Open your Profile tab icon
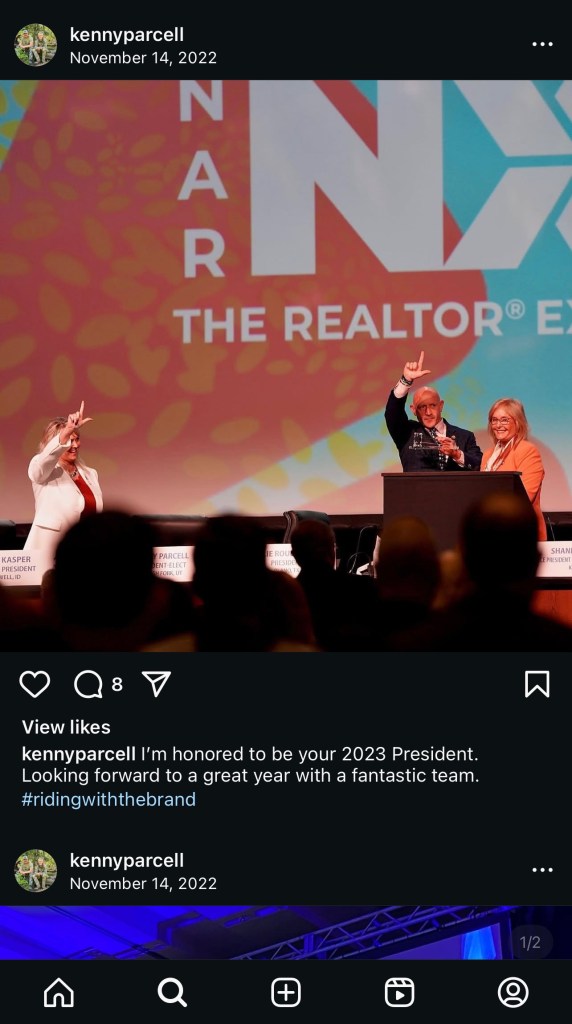 tap(513, 993)
